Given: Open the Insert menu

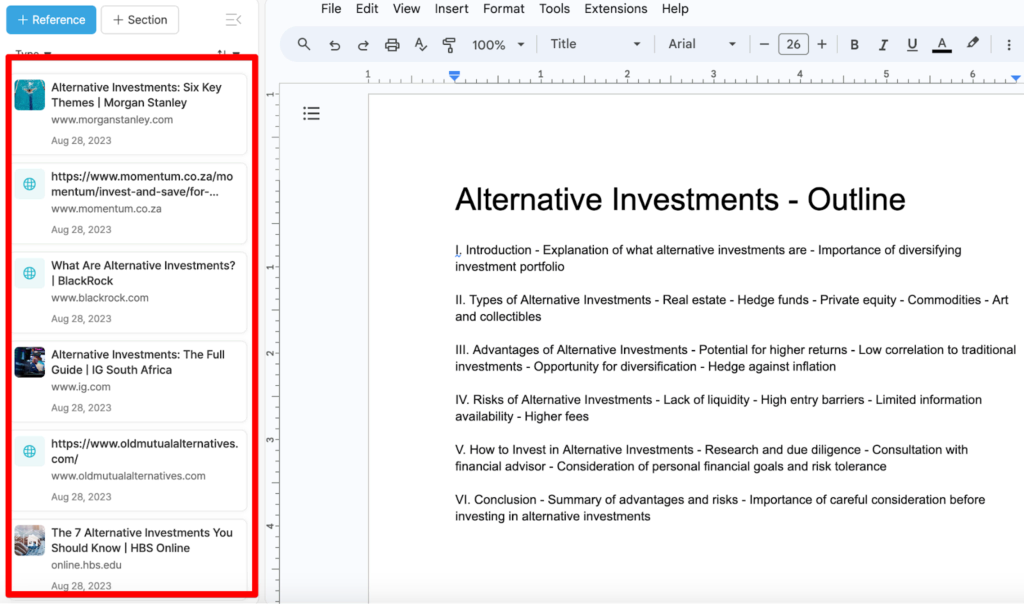Looking at the screenshot, I should point(452,9).
